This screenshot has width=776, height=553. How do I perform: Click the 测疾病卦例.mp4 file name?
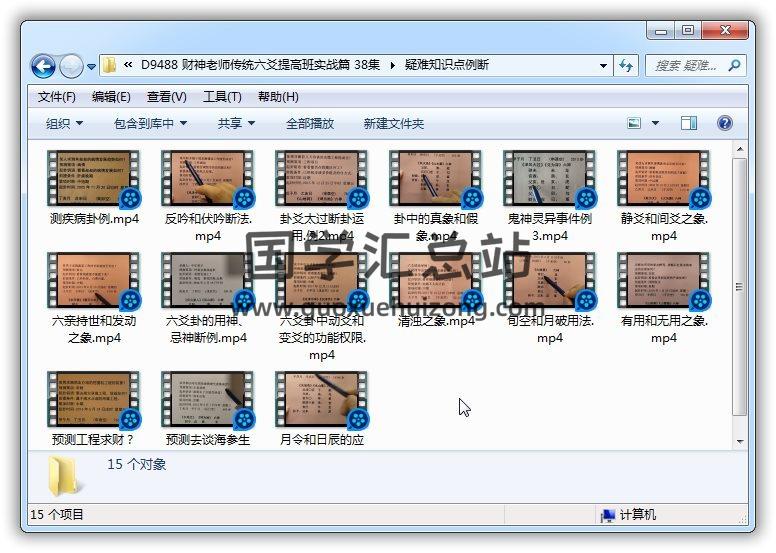(94, 219)
